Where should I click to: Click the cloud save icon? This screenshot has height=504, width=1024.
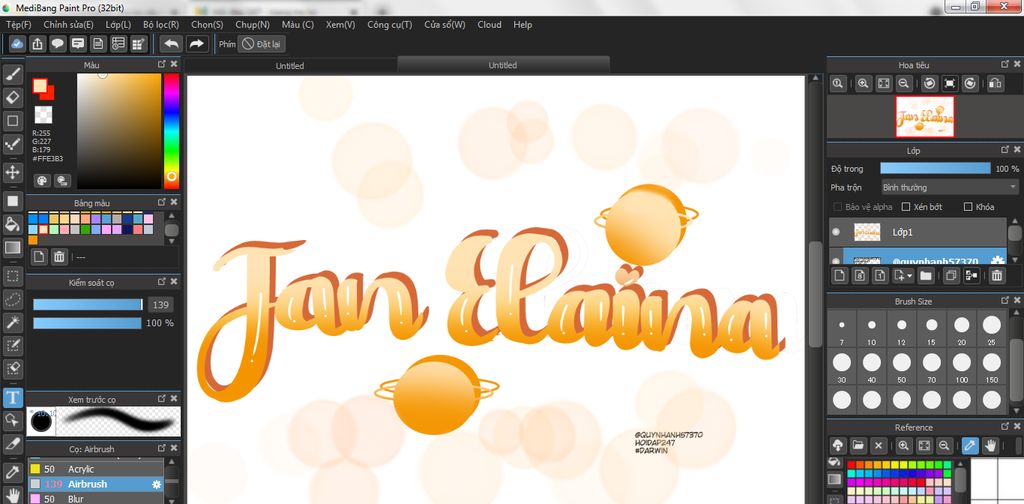pyautogui.click(x=18, y=44)
